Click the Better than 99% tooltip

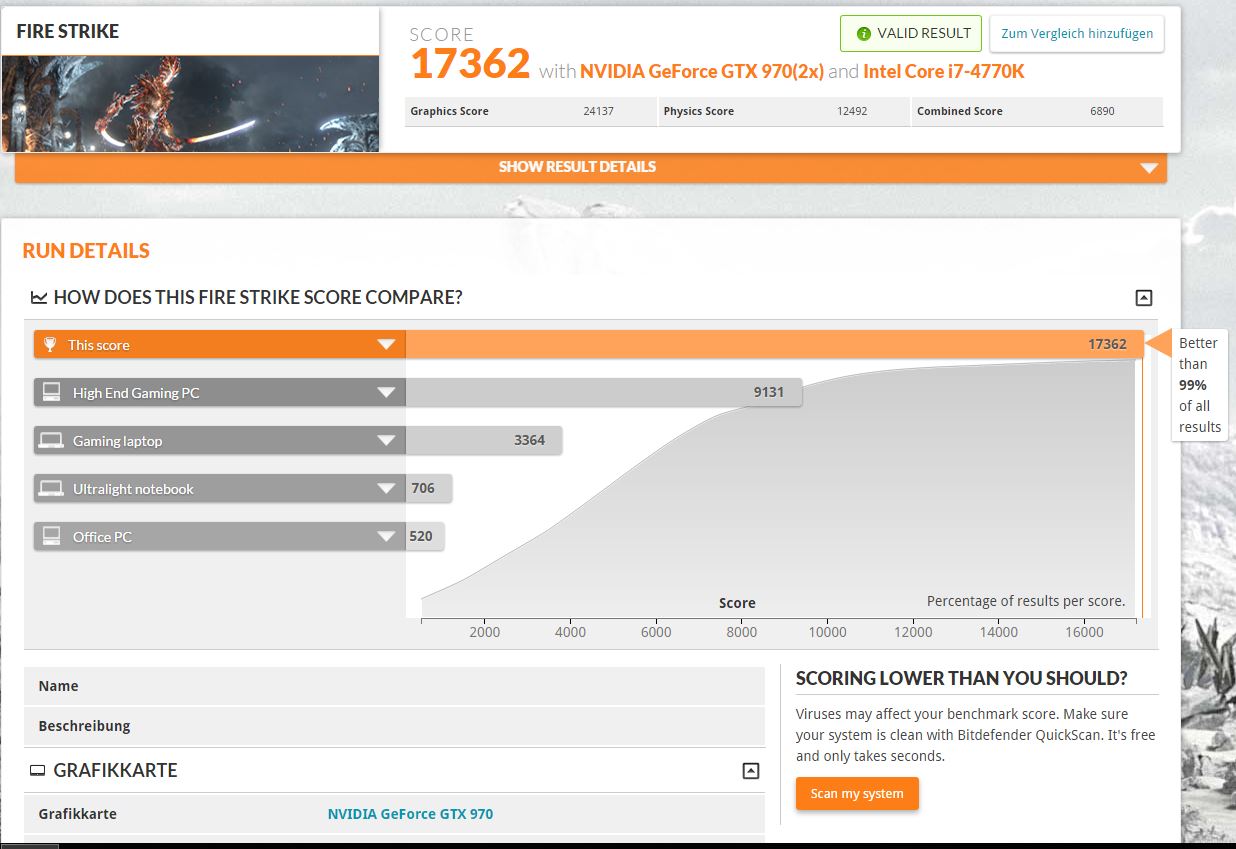click(x=1199, y=385)
